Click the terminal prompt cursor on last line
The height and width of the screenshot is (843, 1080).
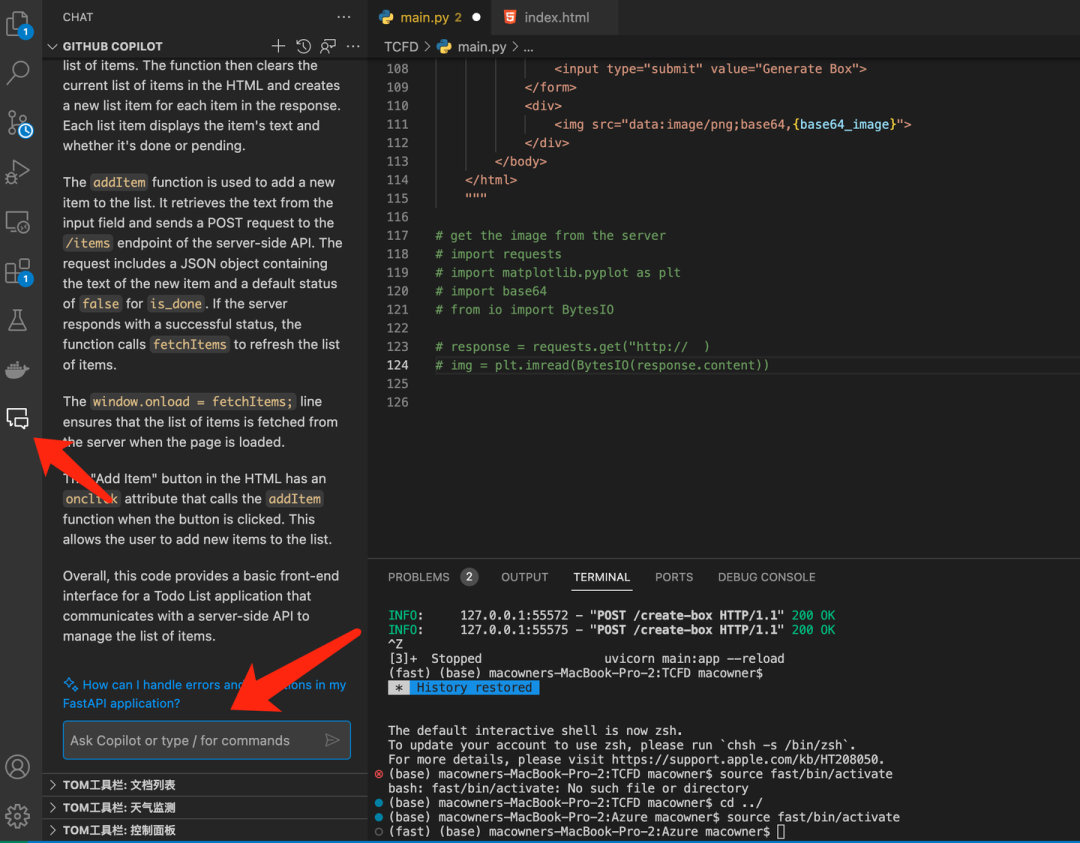coord(781,832)
